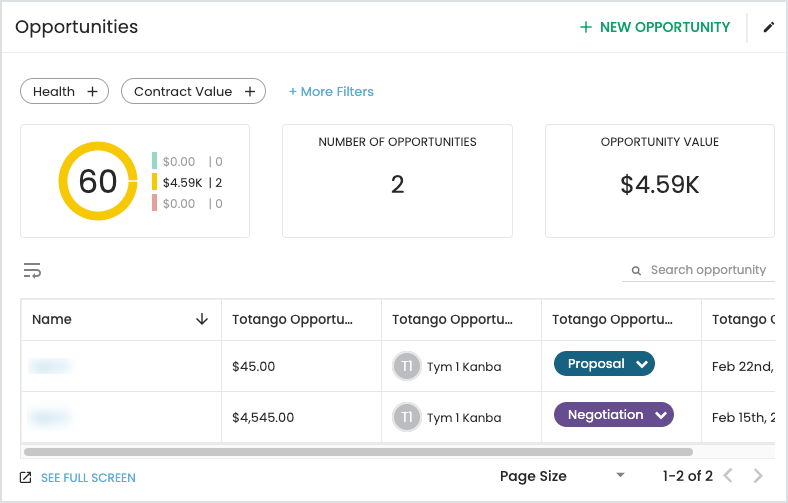Click the plus icon beside New Opportunity

585,27
